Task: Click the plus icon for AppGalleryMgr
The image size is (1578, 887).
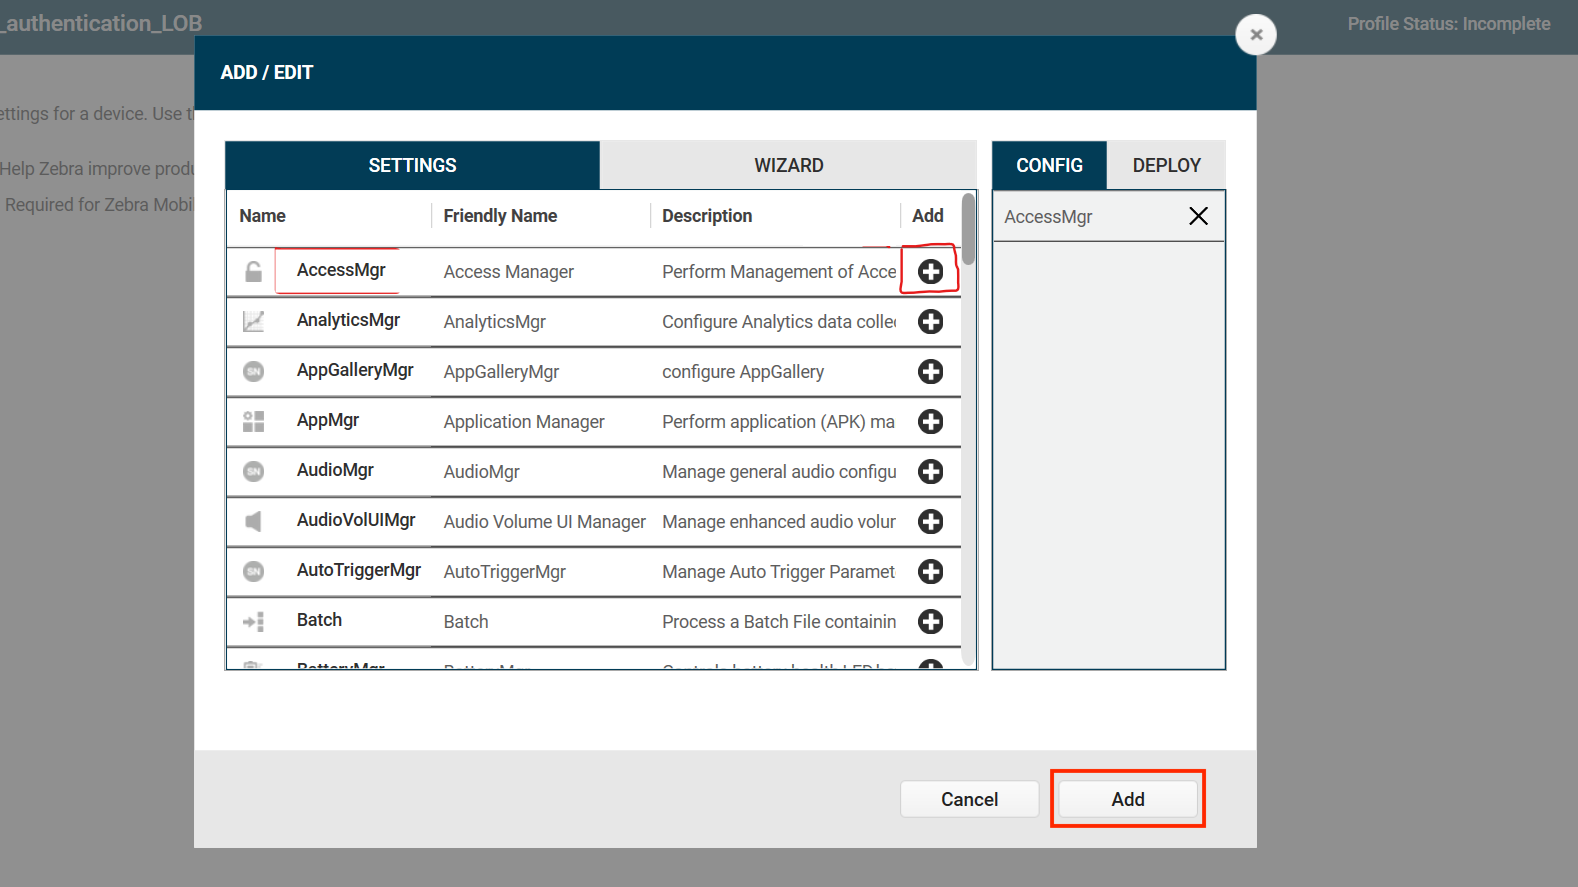Action: pos(930,372)
